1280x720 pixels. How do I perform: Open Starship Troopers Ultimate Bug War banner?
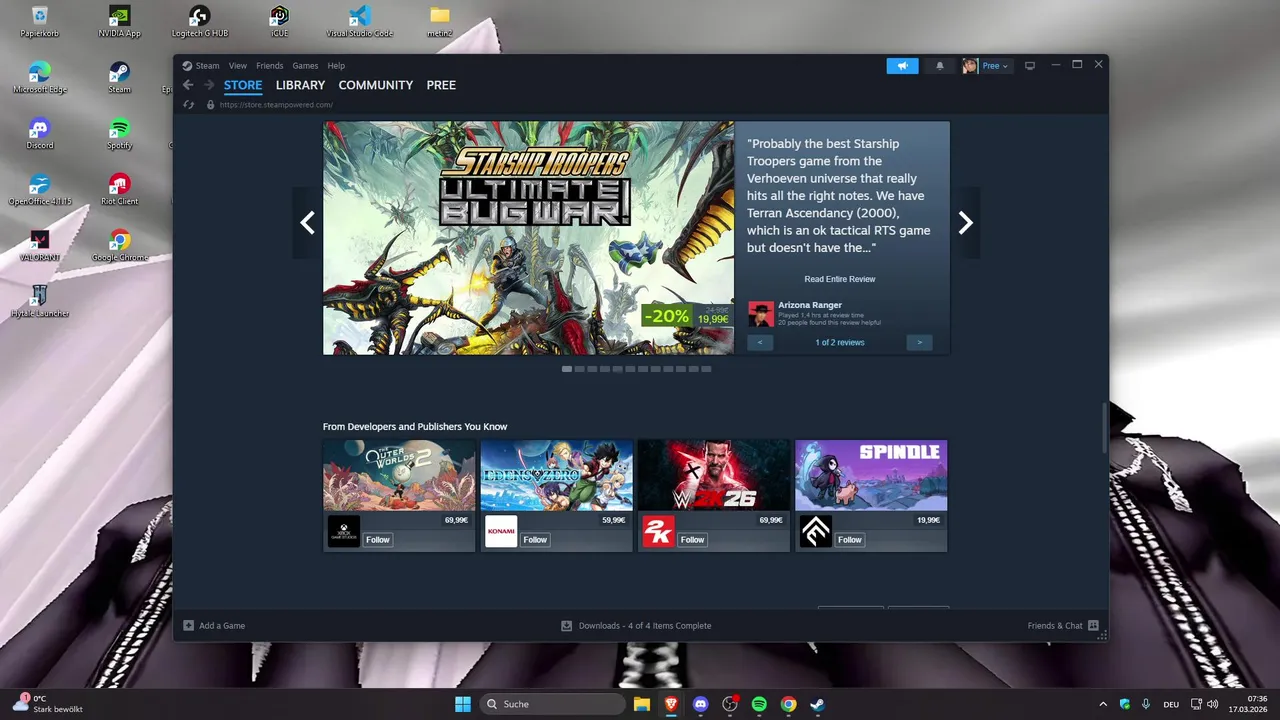528,238
